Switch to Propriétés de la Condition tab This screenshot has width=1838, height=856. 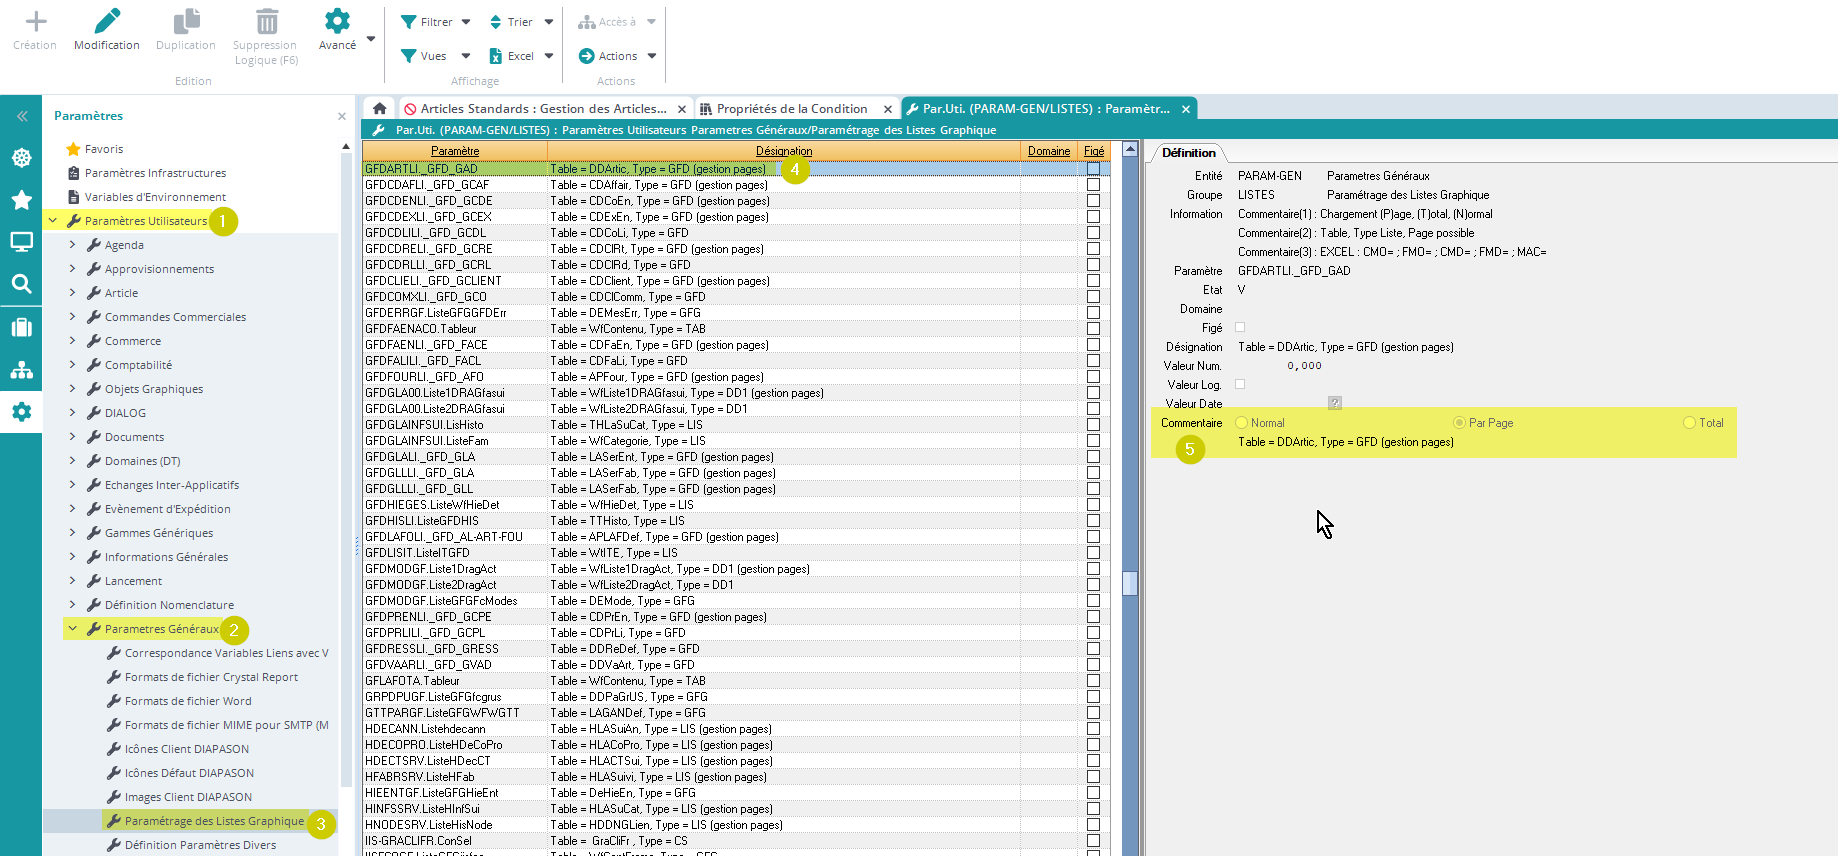[x=791, y=109]
